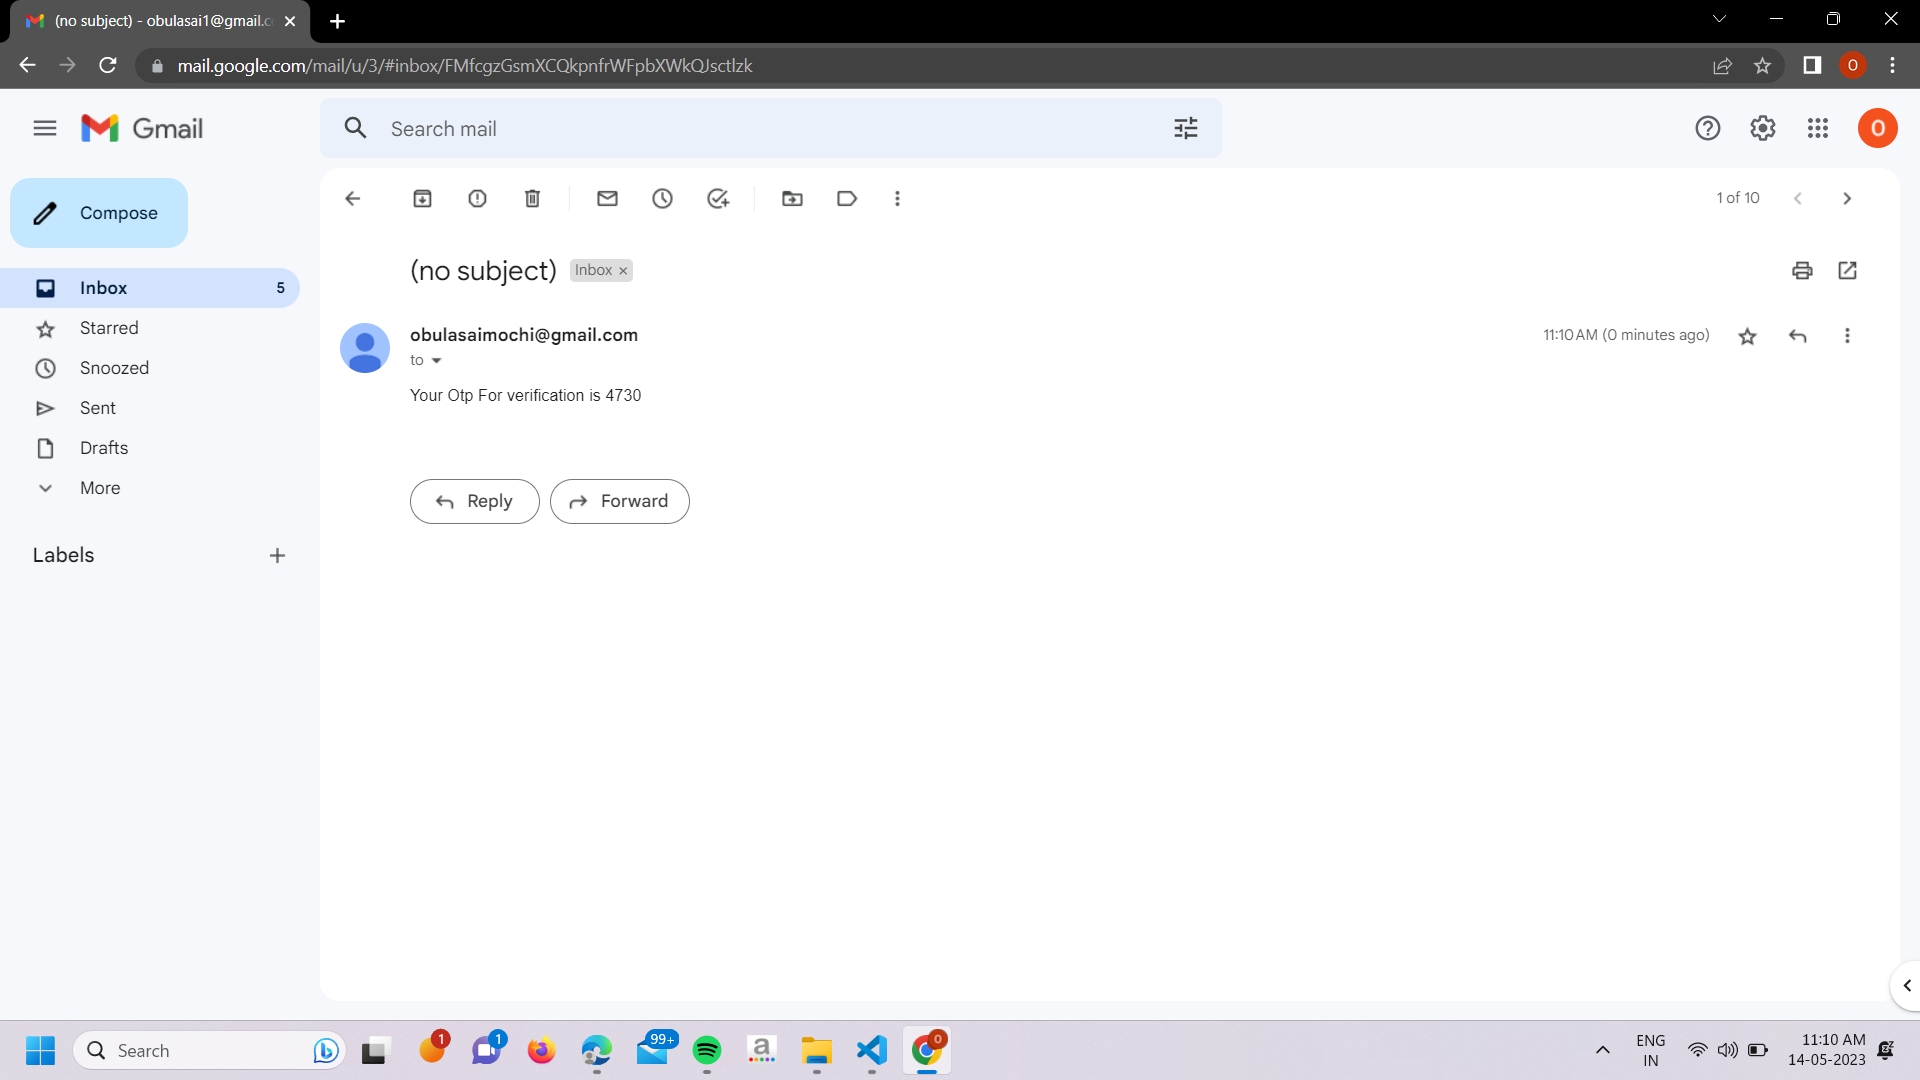Star the message from obulasaimochi
Image resolution: width=1920 pixels, height=1080 pixels.
pos(1747,336)
